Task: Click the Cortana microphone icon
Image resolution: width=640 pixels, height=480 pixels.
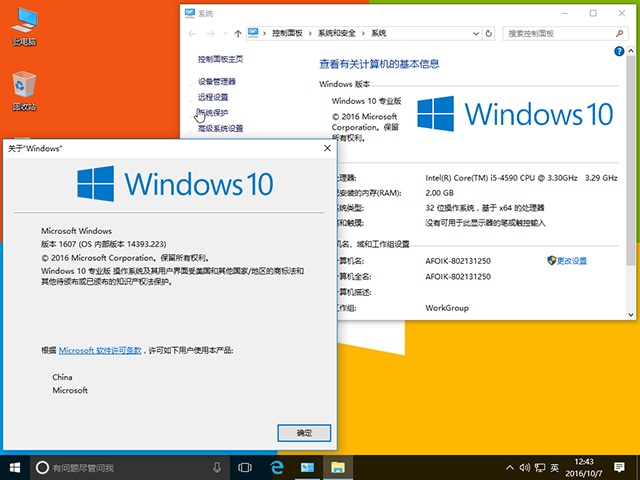Action: 217,467
